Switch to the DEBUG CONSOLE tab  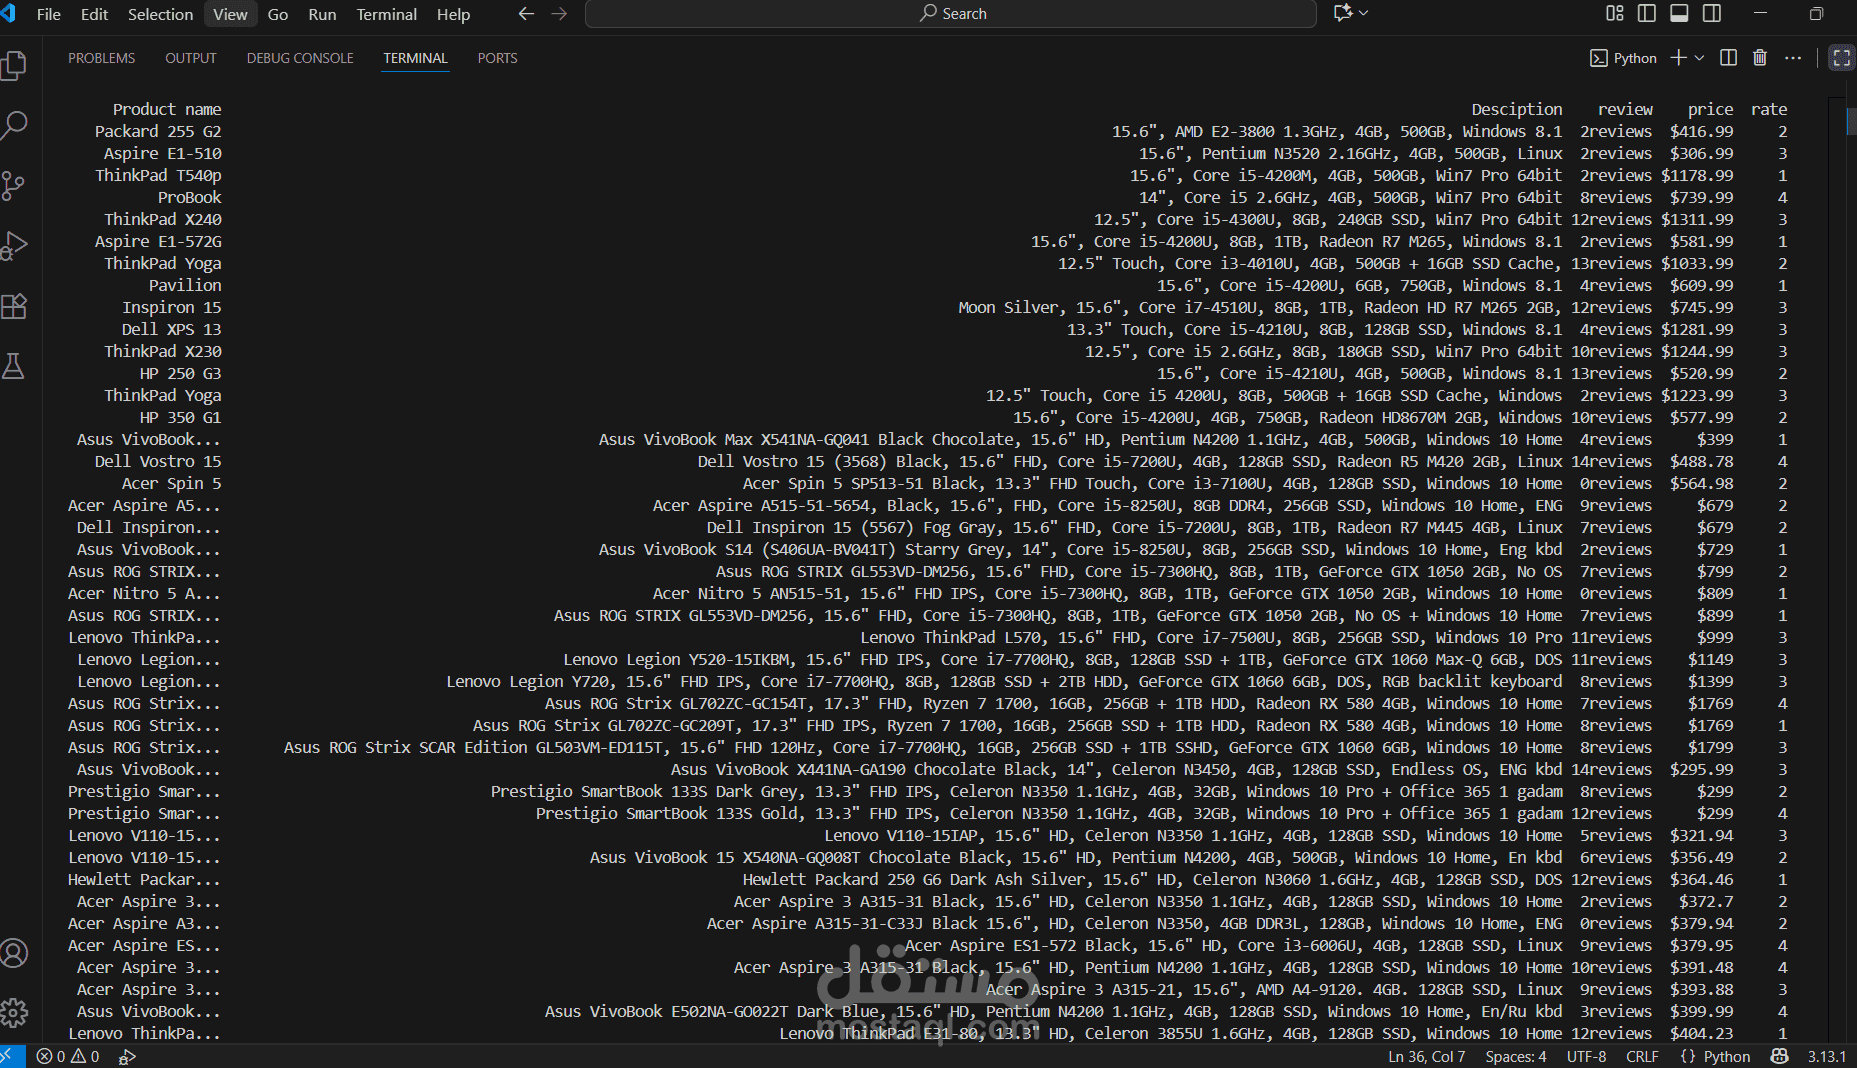coord(300,58)
